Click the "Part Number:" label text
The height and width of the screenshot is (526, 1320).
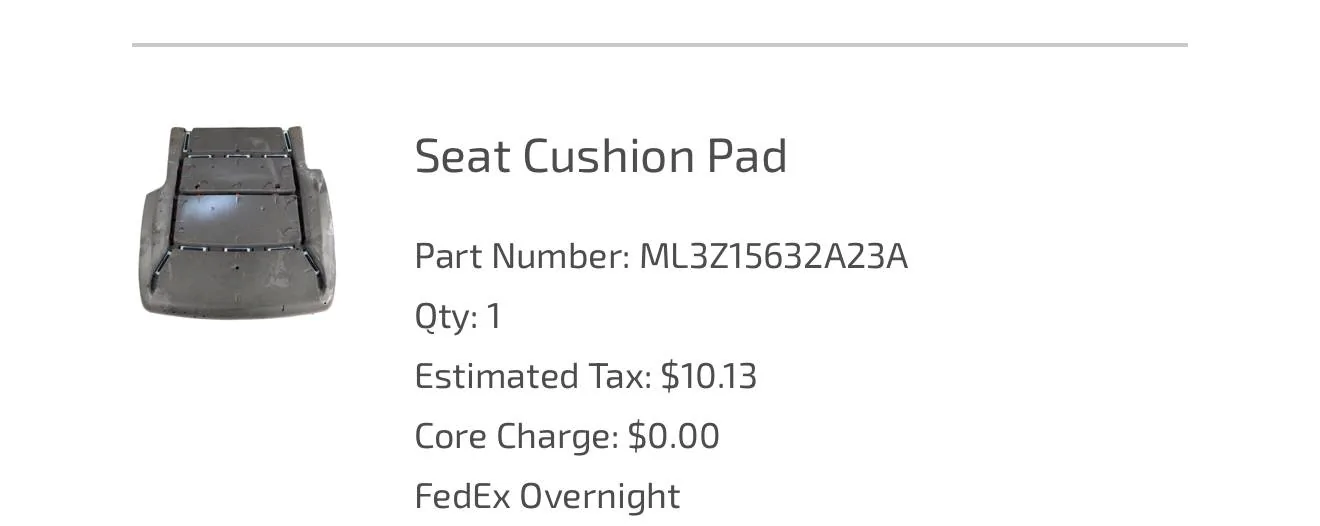point(522,257)
